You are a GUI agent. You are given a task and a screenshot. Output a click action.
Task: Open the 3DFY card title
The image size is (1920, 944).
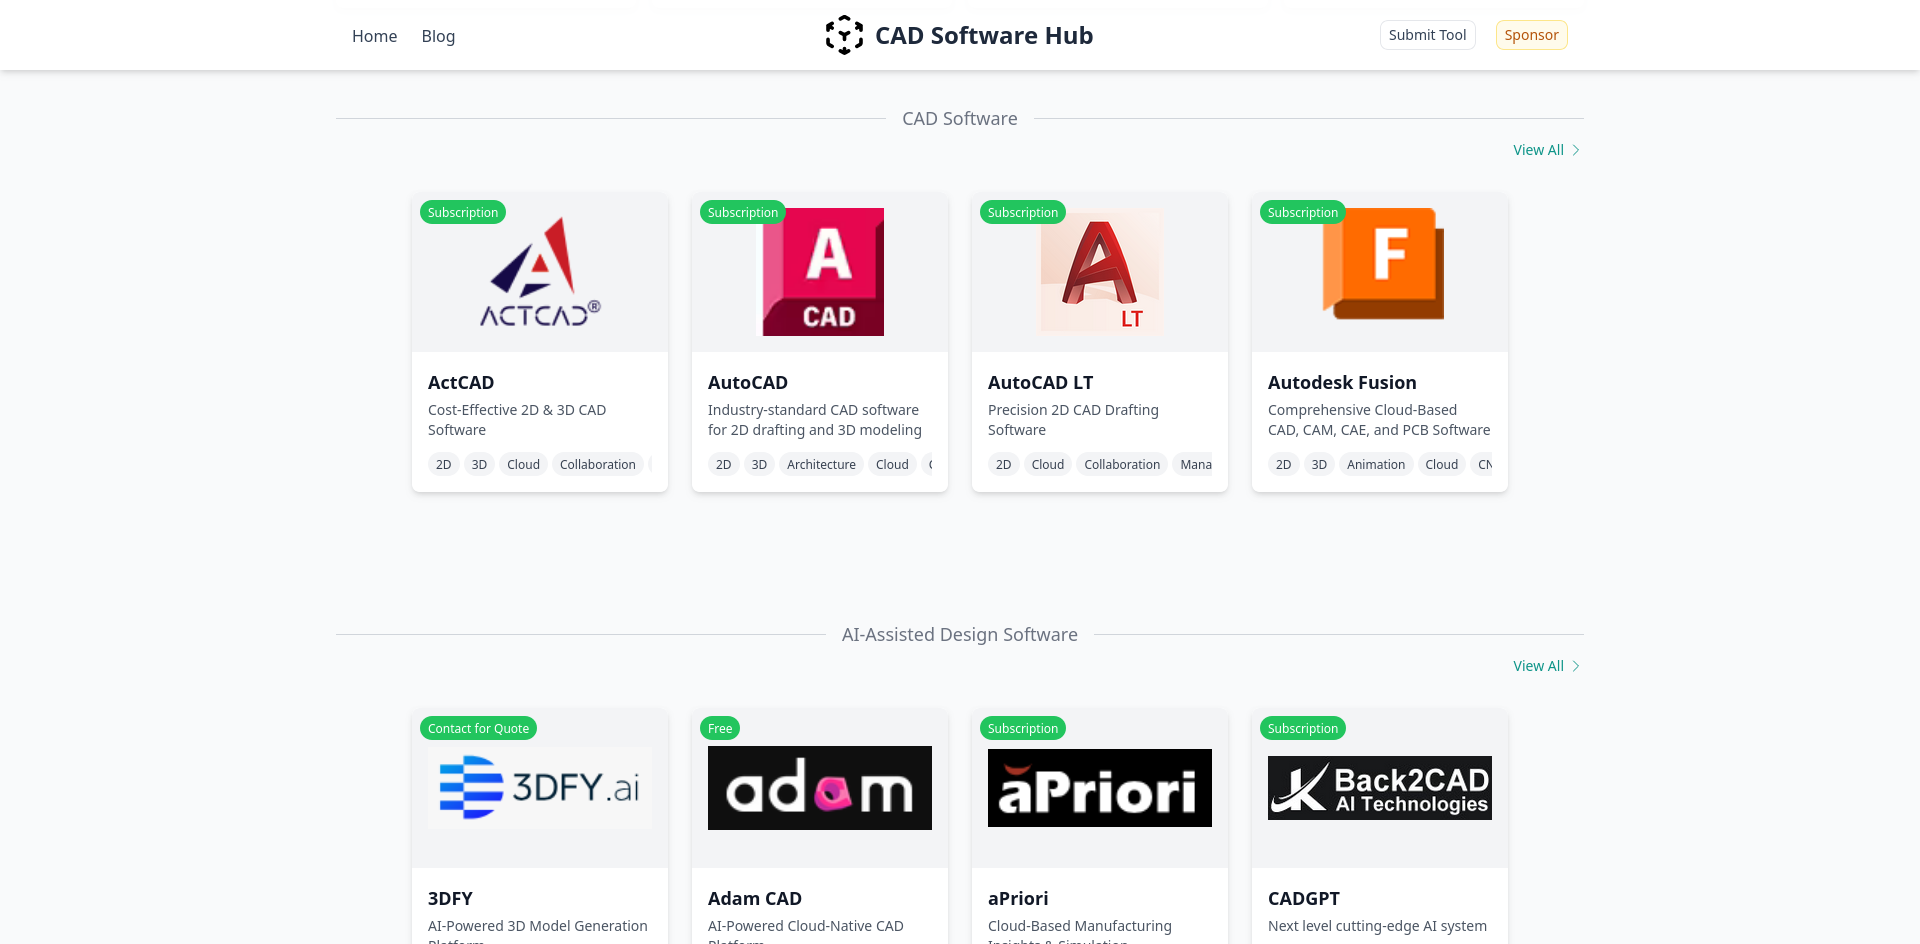pyautogui.click(x=450, y=898)
